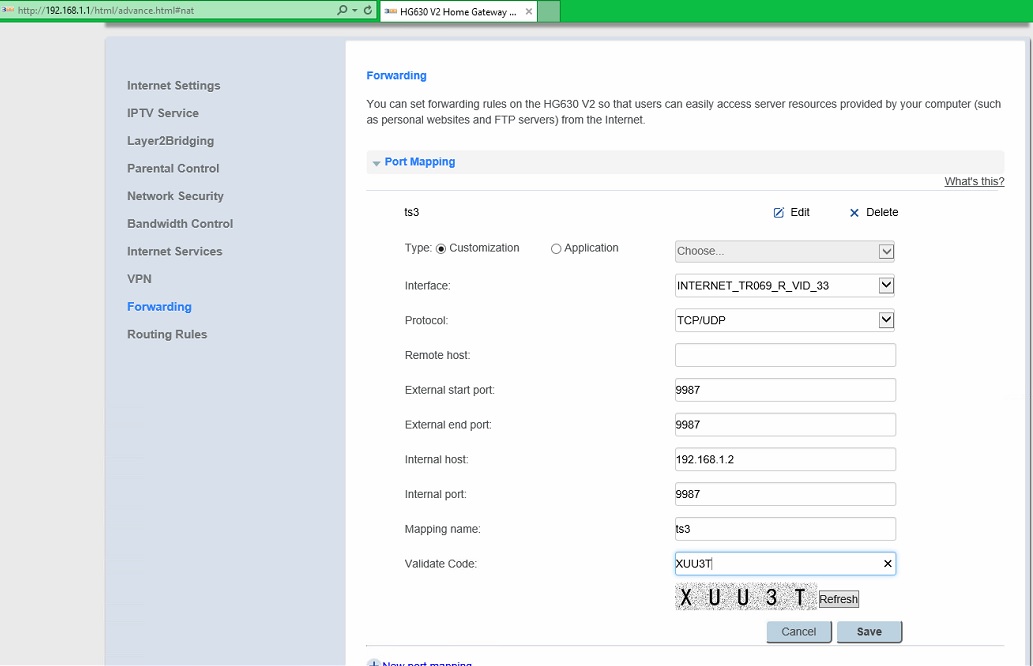Click the browser refresh page icon

click(368, 10)
